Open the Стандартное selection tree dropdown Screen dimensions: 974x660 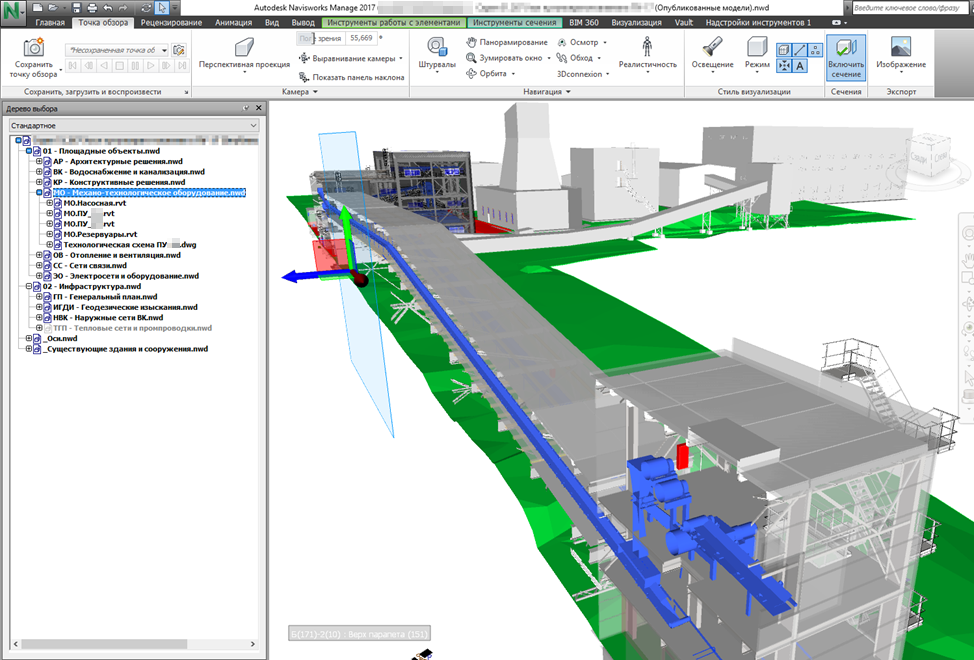[x=134, y=125]
